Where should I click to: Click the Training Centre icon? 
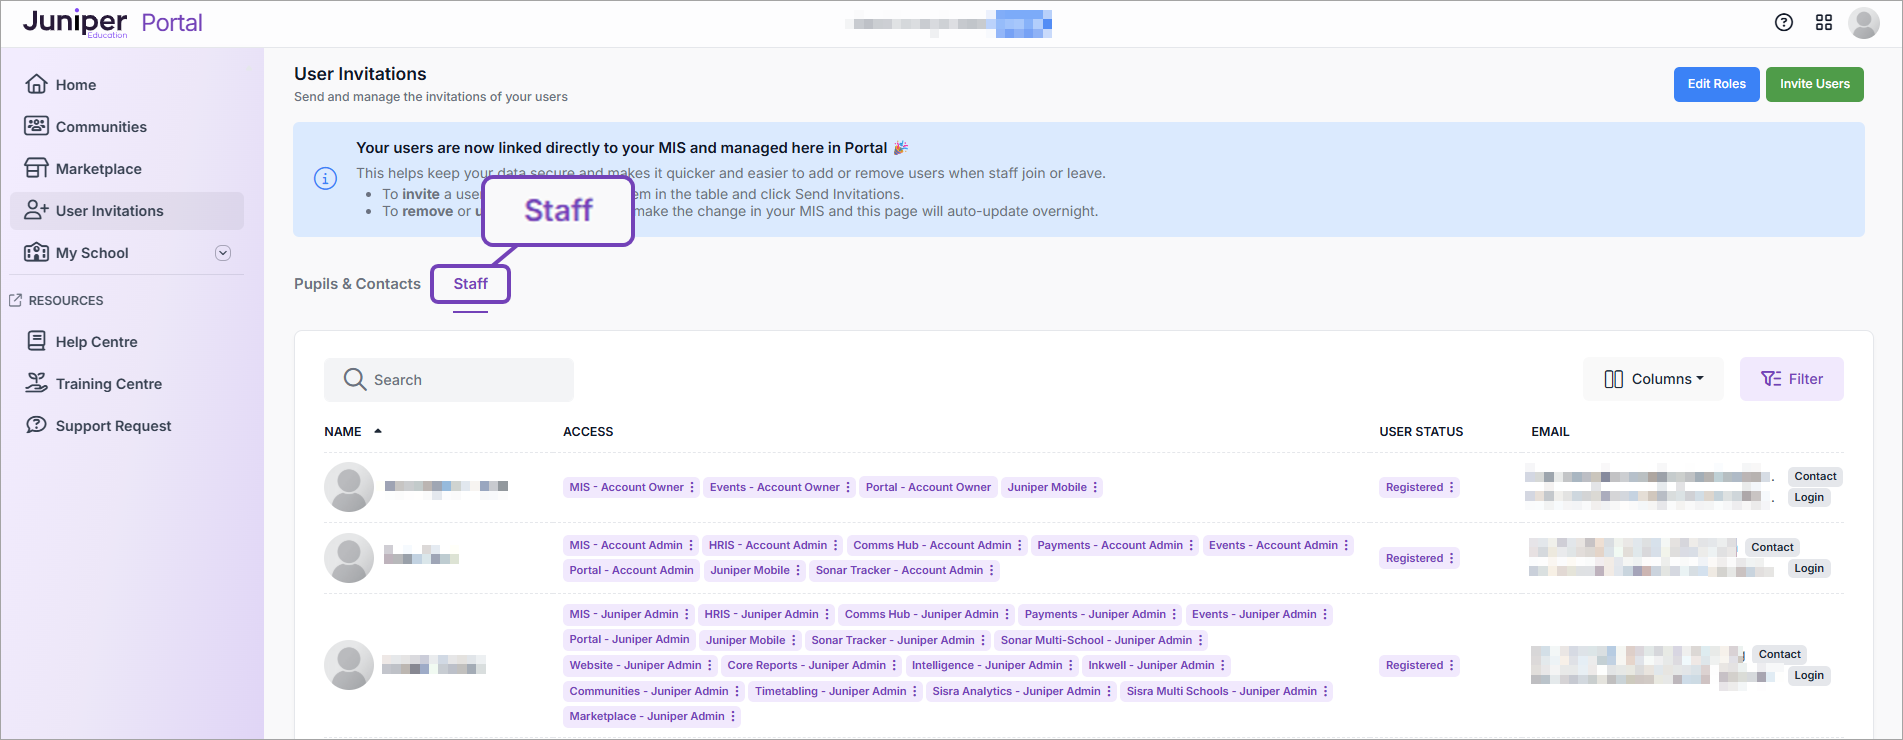37,383
